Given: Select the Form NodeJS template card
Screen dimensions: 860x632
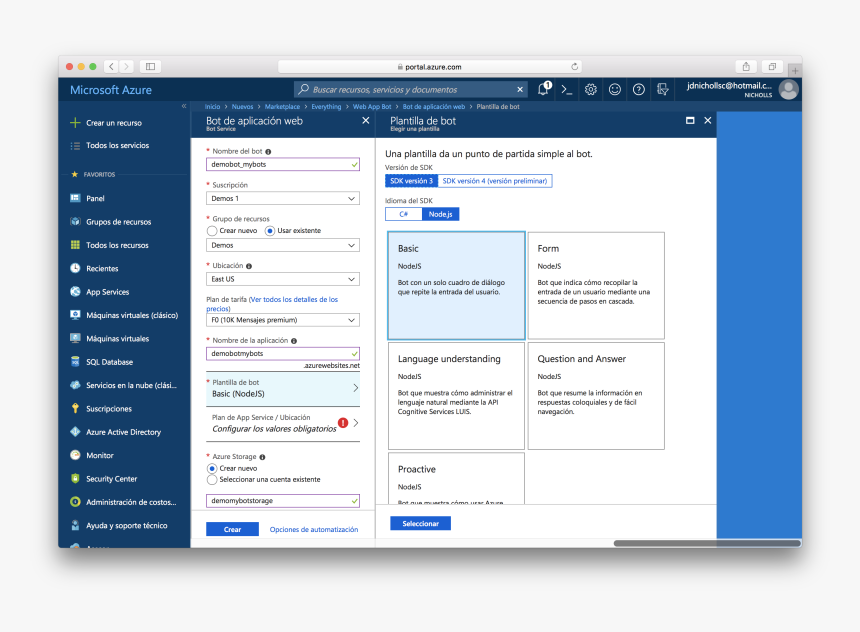Looking at the screenshot, I should point(596,285).
